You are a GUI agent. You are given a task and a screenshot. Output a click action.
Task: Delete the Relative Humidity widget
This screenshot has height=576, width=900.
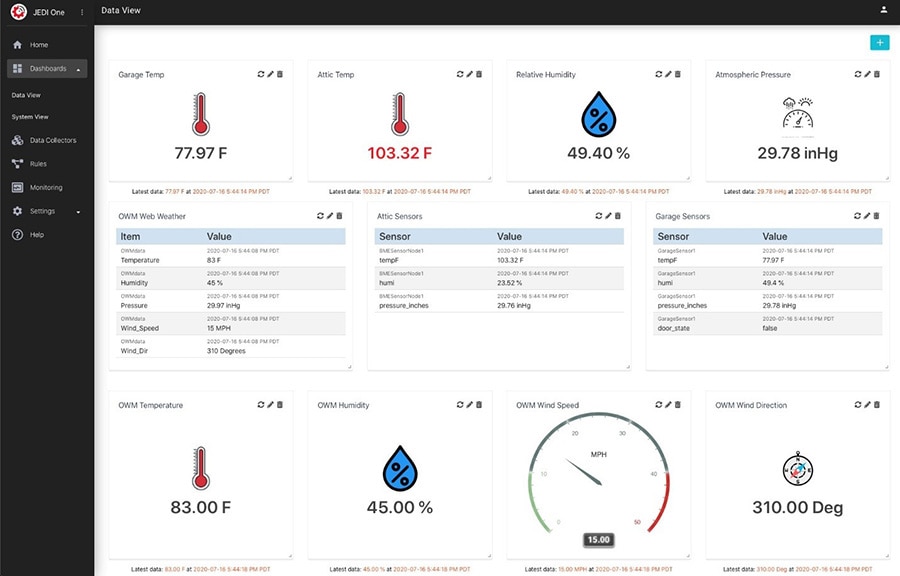[679, 74]
